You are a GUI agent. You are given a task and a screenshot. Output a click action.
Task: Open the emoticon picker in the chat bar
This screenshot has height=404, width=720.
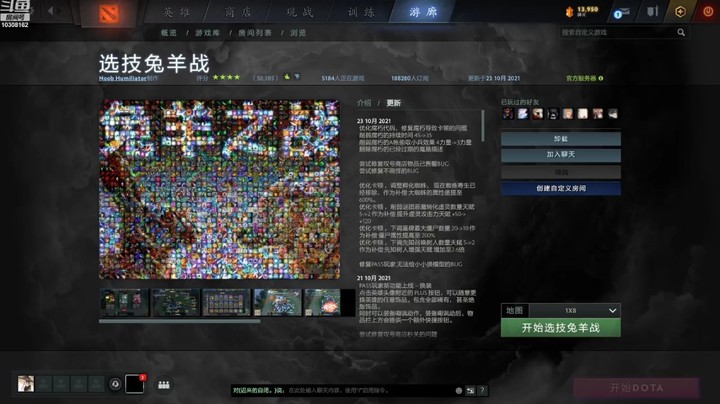[x=458, y=391]
